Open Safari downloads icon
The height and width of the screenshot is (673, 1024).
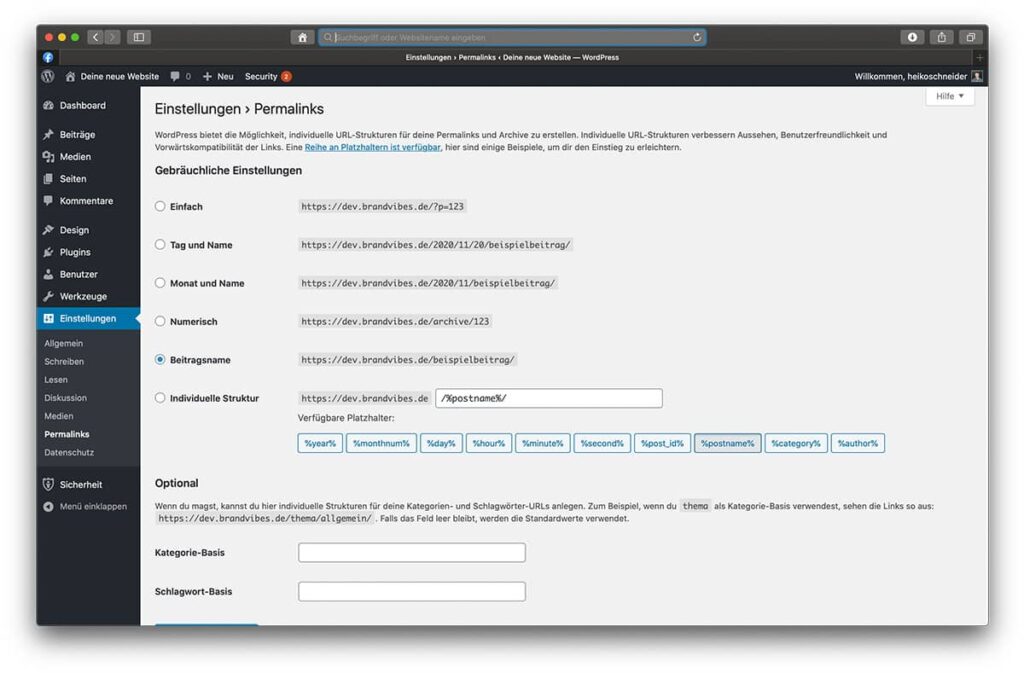coord(912,37)
